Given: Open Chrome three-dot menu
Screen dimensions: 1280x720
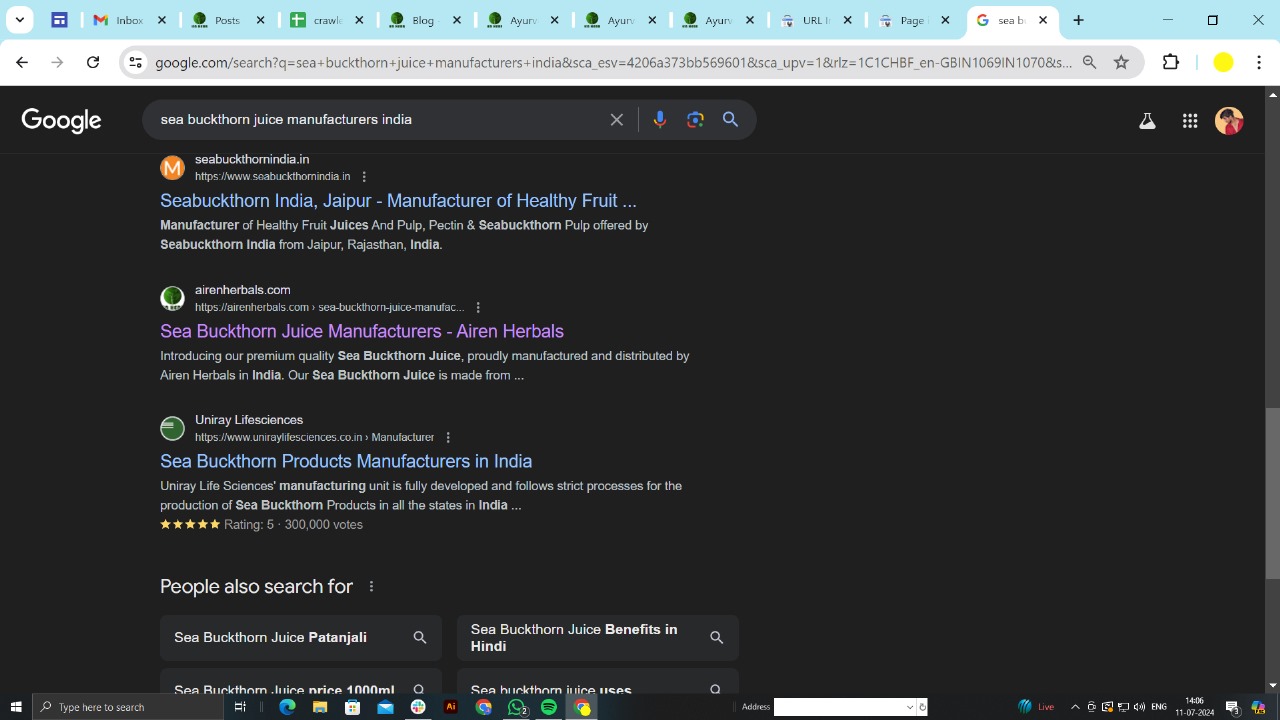Looking at the screenshot, I should point(1259,62).
